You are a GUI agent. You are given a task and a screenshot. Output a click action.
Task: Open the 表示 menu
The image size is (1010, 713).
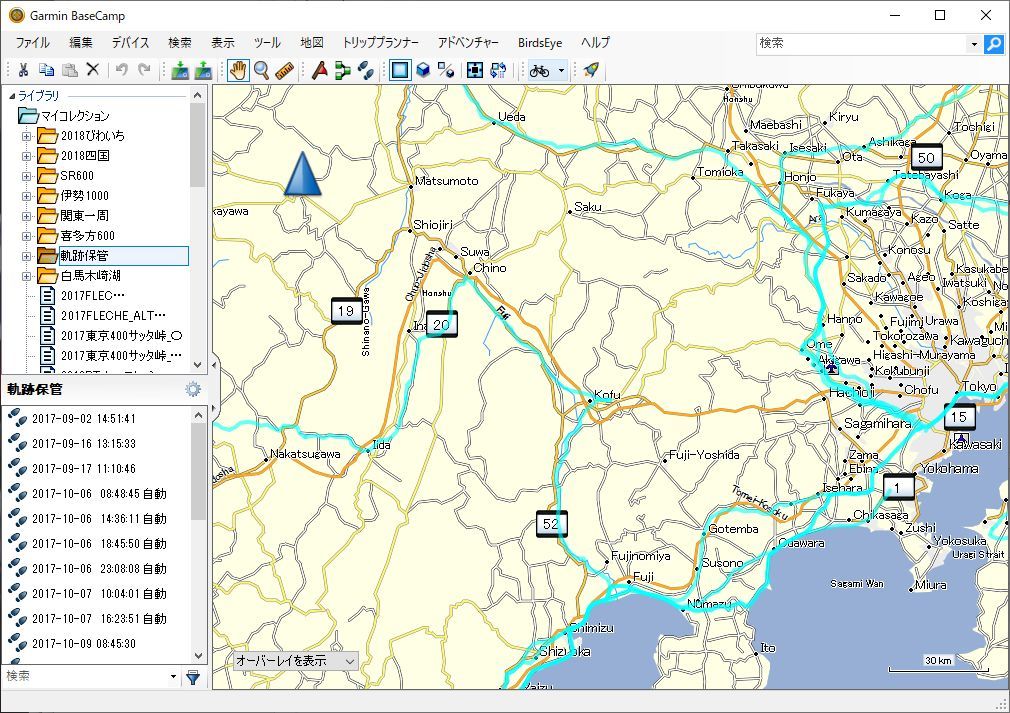pos(223,43)
